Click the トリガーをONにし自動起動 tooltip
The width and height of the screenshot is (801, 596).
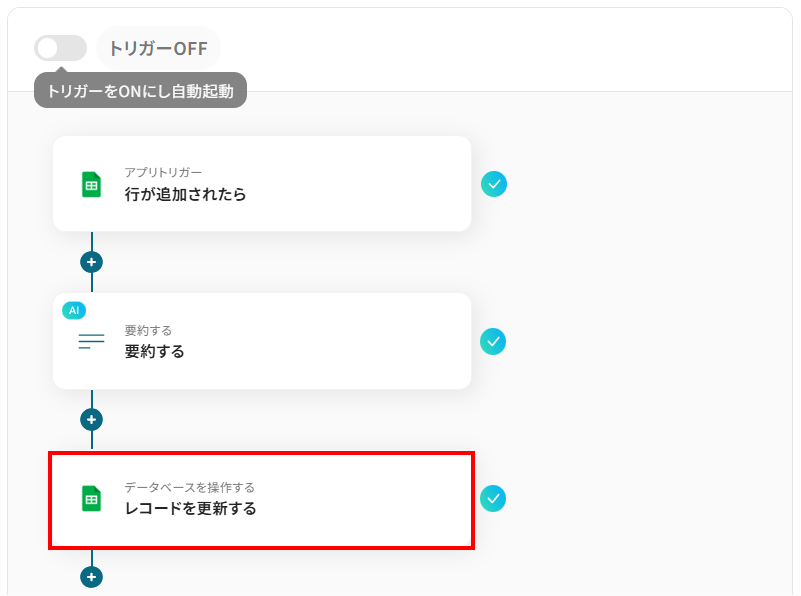pos(140,91)
